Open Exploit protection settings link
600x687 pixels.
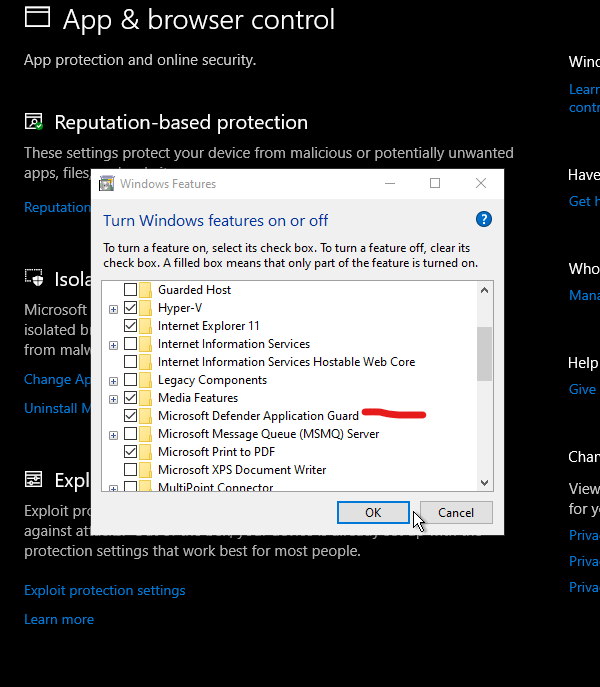click(104, 590)
